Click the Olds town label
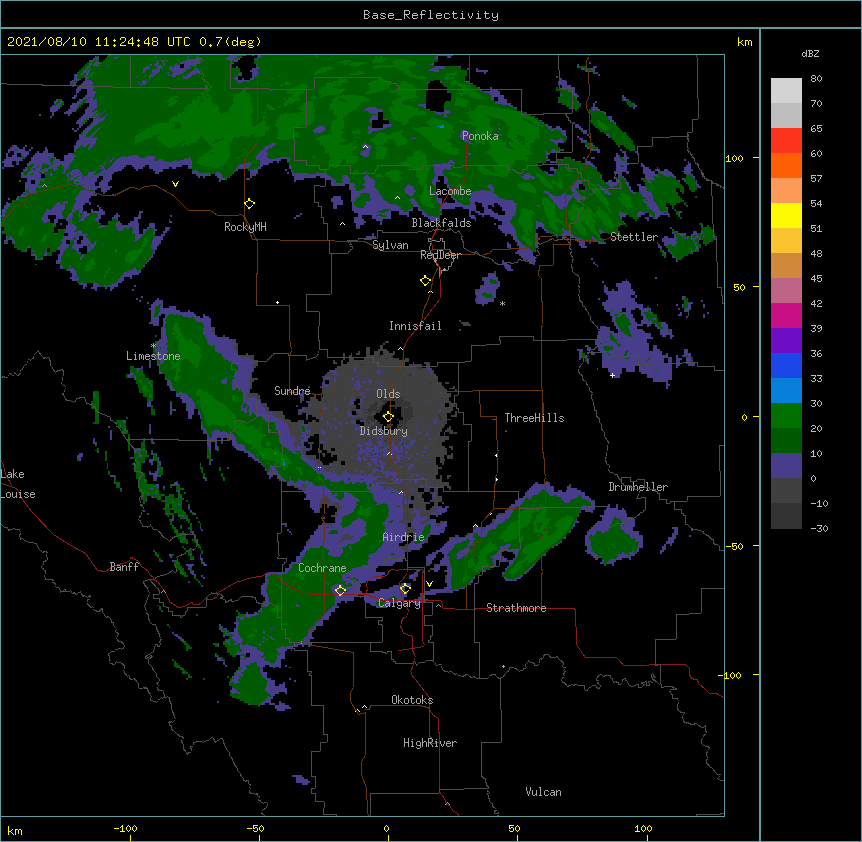 [x=388, y=394]
